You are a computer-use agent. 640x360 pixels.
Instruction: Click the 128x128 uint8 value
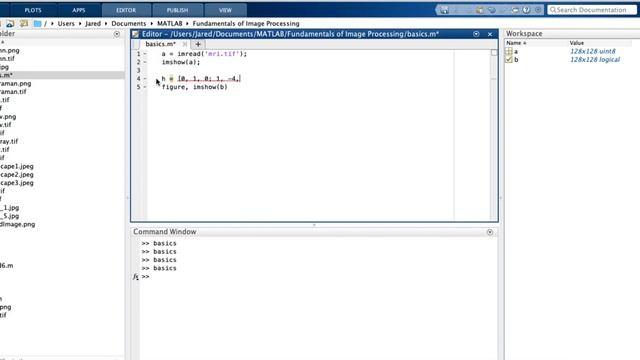tap(593, 51)
